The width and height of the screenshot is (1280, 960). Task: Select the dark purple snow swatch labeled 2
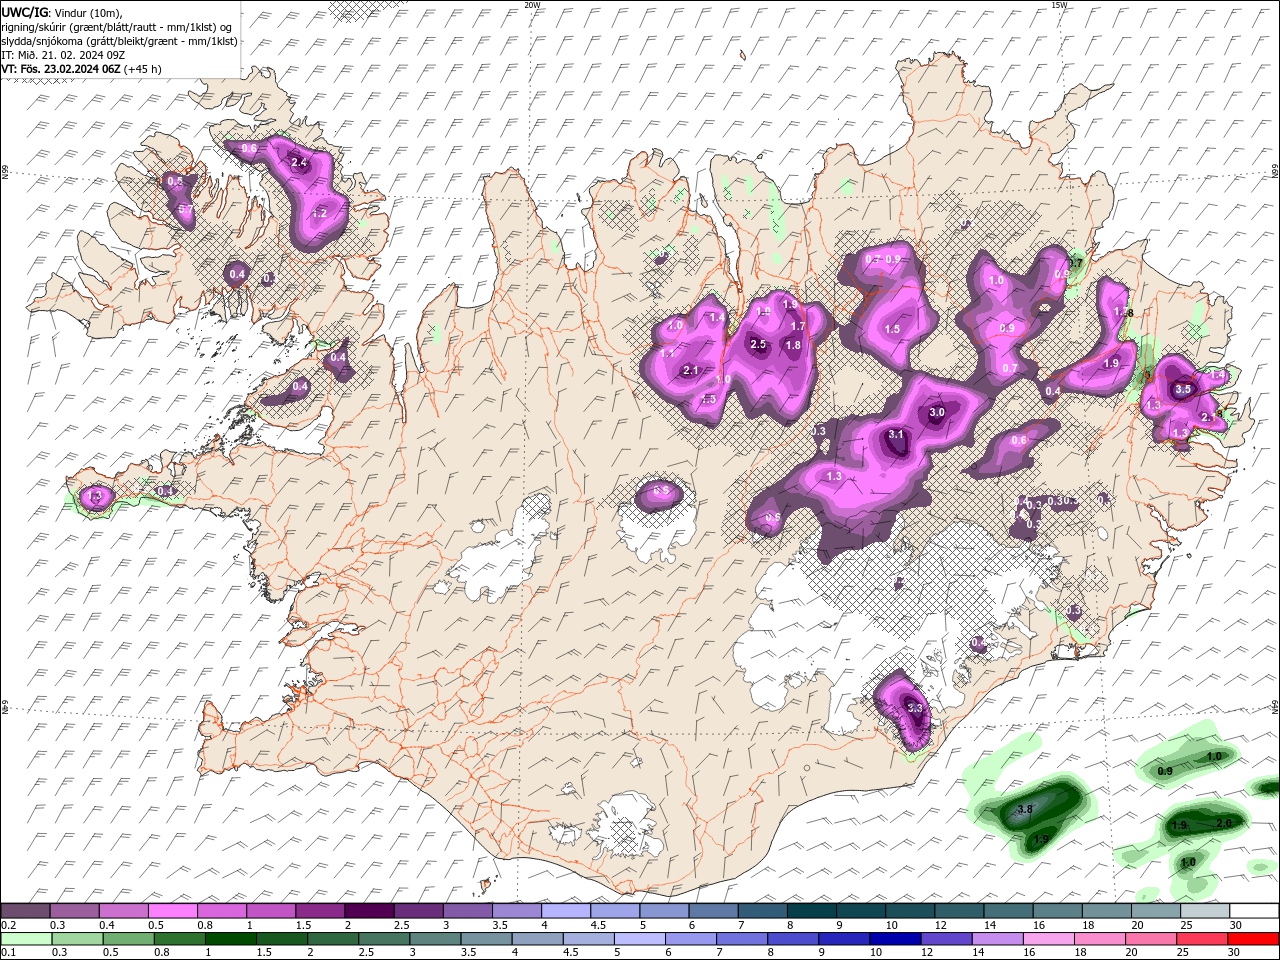[x=369, y=911]
